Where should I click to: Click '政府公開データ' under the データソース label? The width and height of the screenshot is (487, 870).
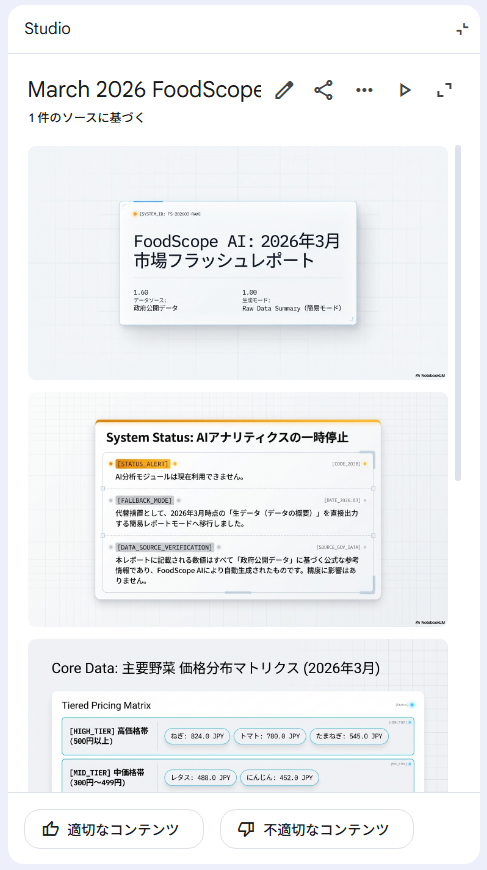click(156, 308)
